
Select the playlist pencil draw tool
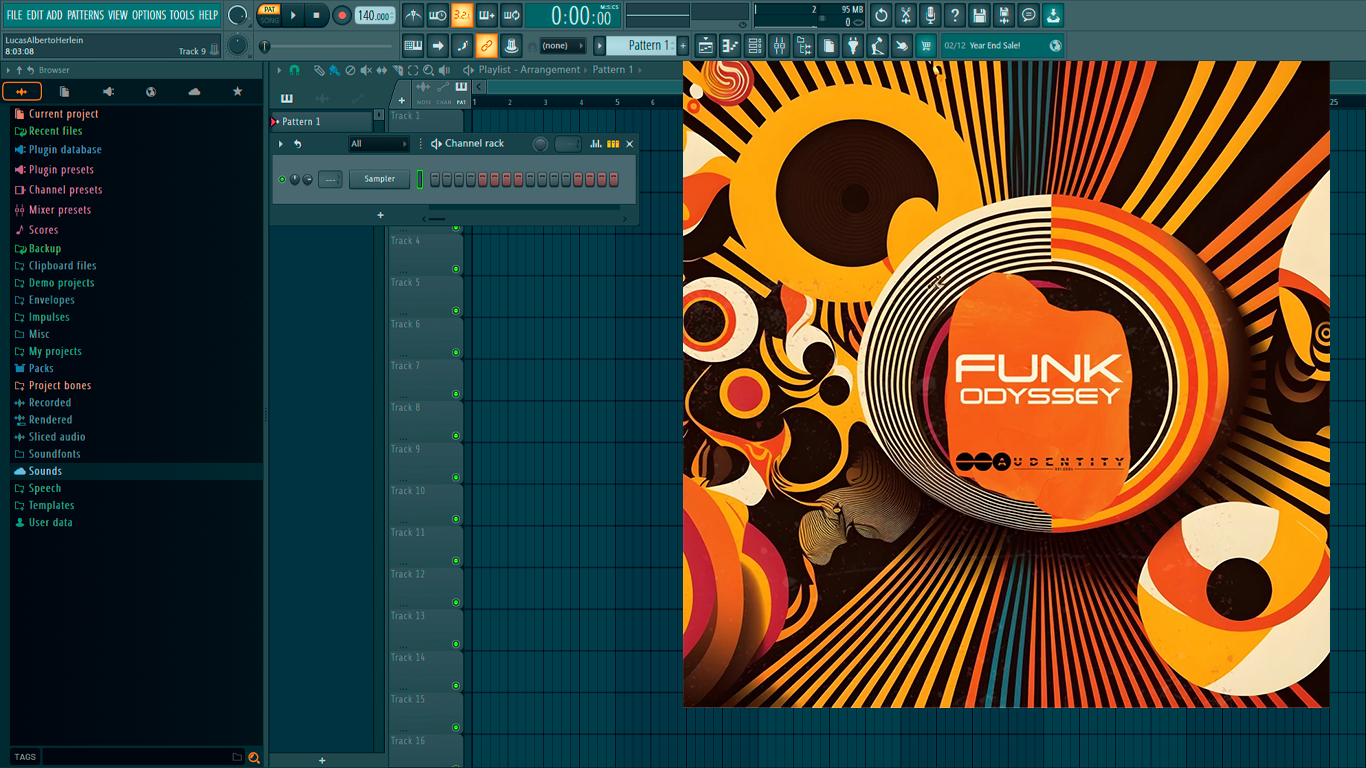tap(318, 70)
